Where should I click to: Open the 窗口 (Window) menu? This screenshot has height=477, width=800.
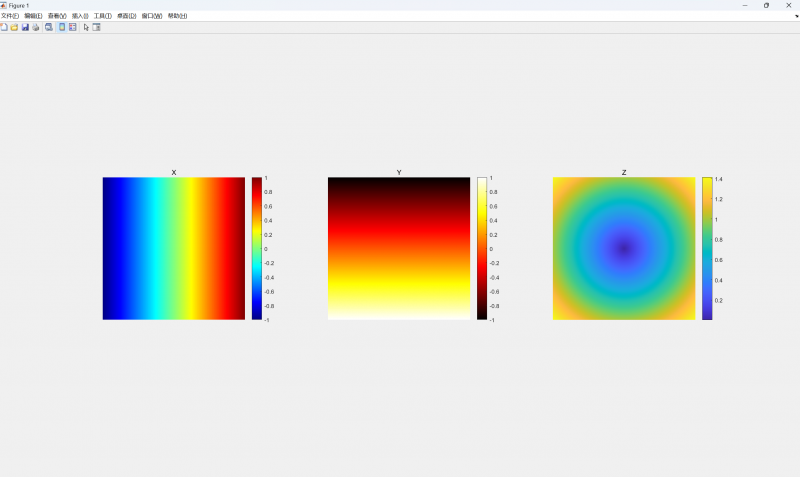pos(152,16)
